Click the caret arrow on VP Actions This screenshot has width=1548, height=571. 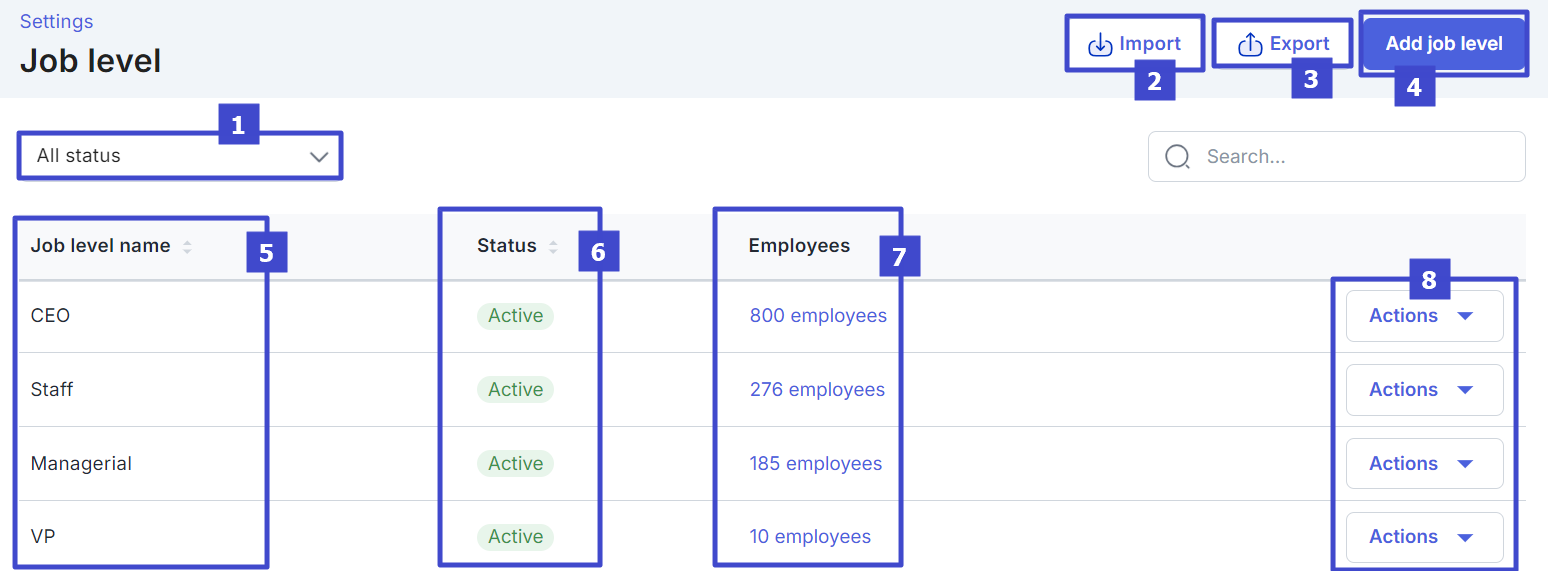coord(1465,538)
